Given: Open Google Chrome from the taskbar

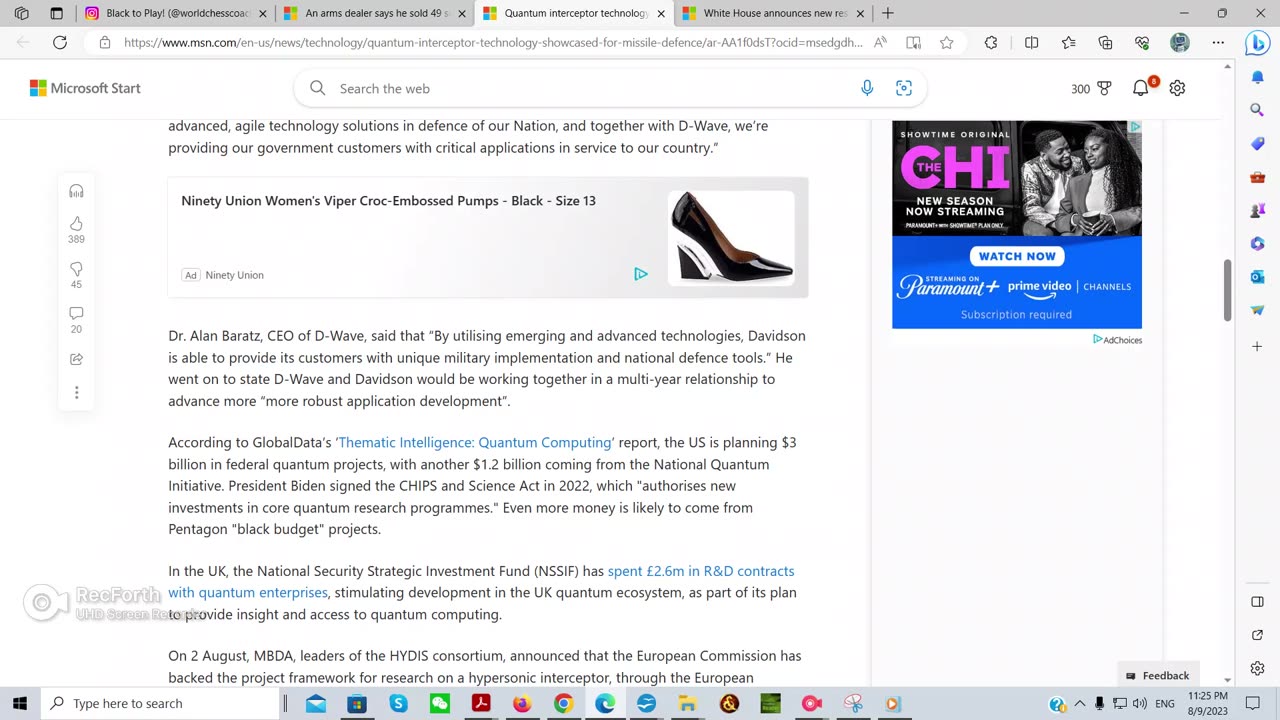Looking at the screenshot, I should tap(563, 704).
